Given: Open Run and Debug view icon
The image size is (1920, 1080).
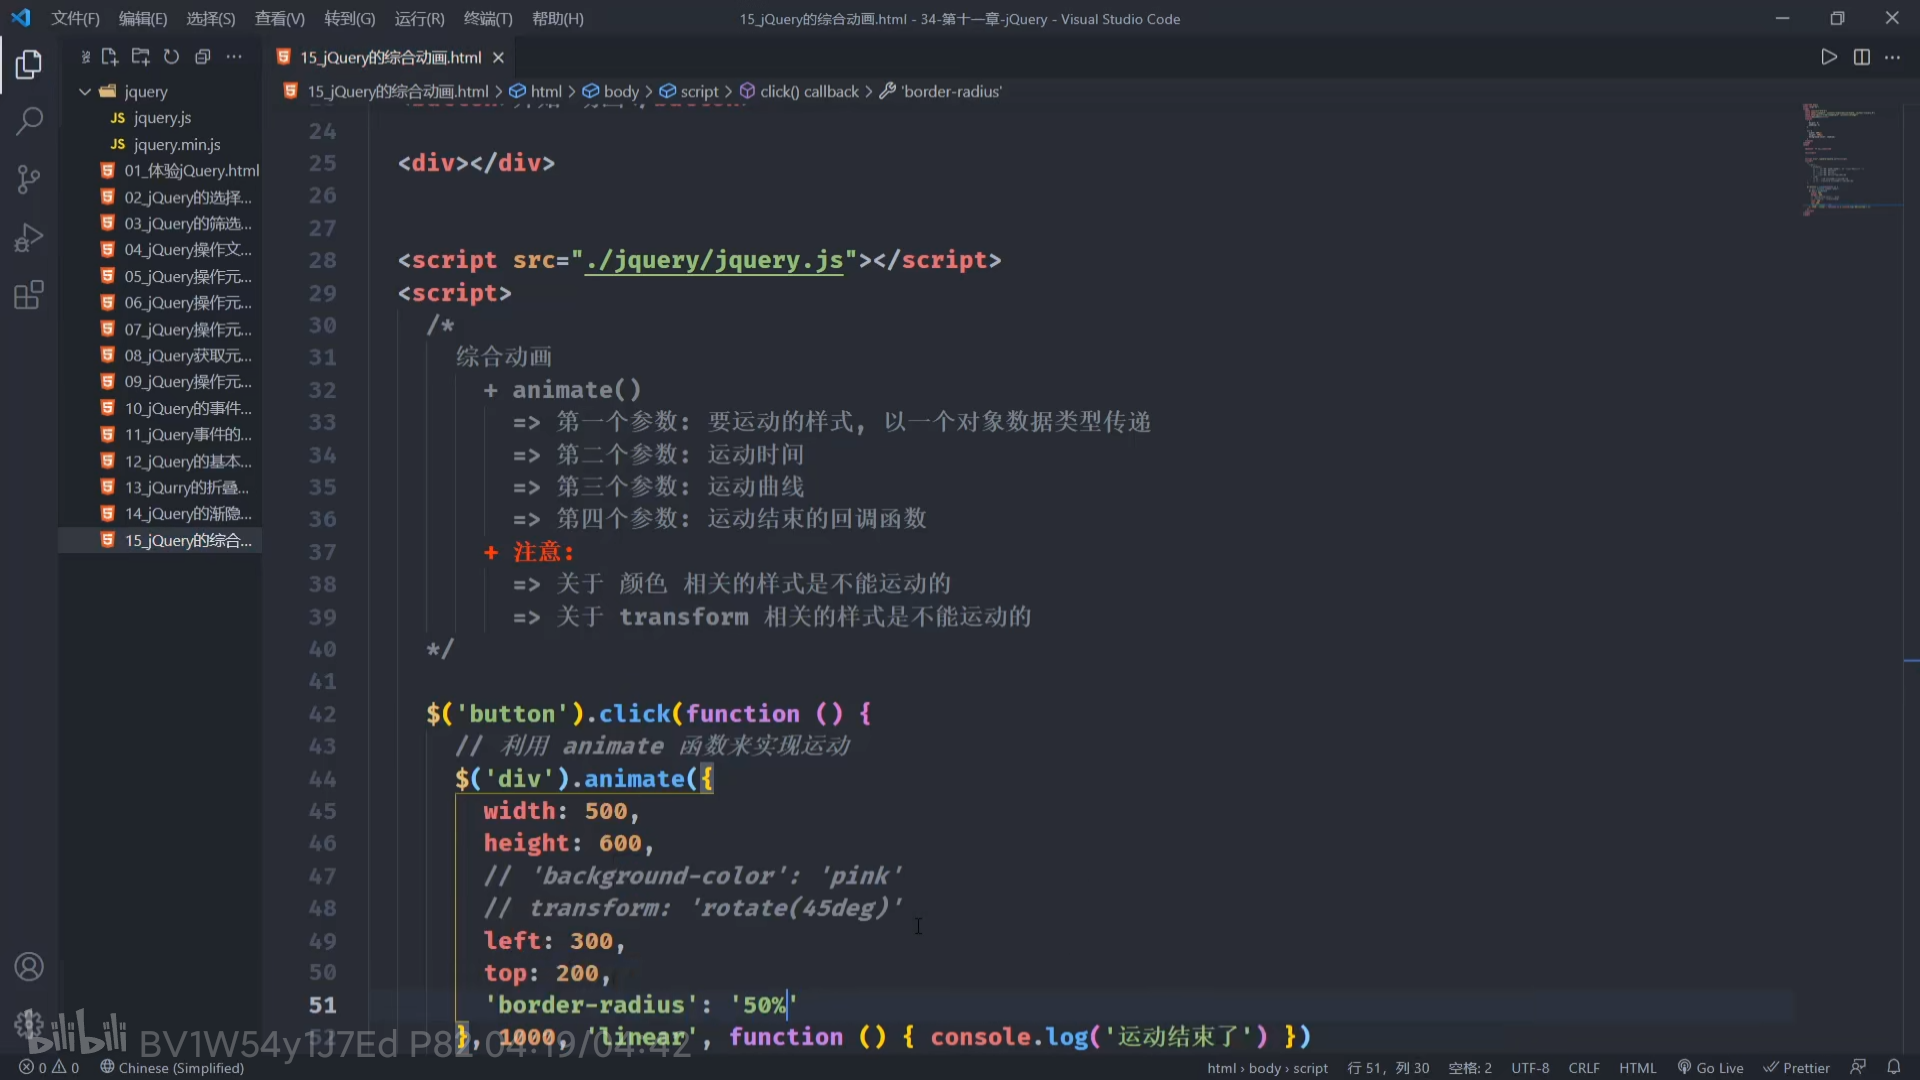Looking at the screenshot, I should (28, 238).
